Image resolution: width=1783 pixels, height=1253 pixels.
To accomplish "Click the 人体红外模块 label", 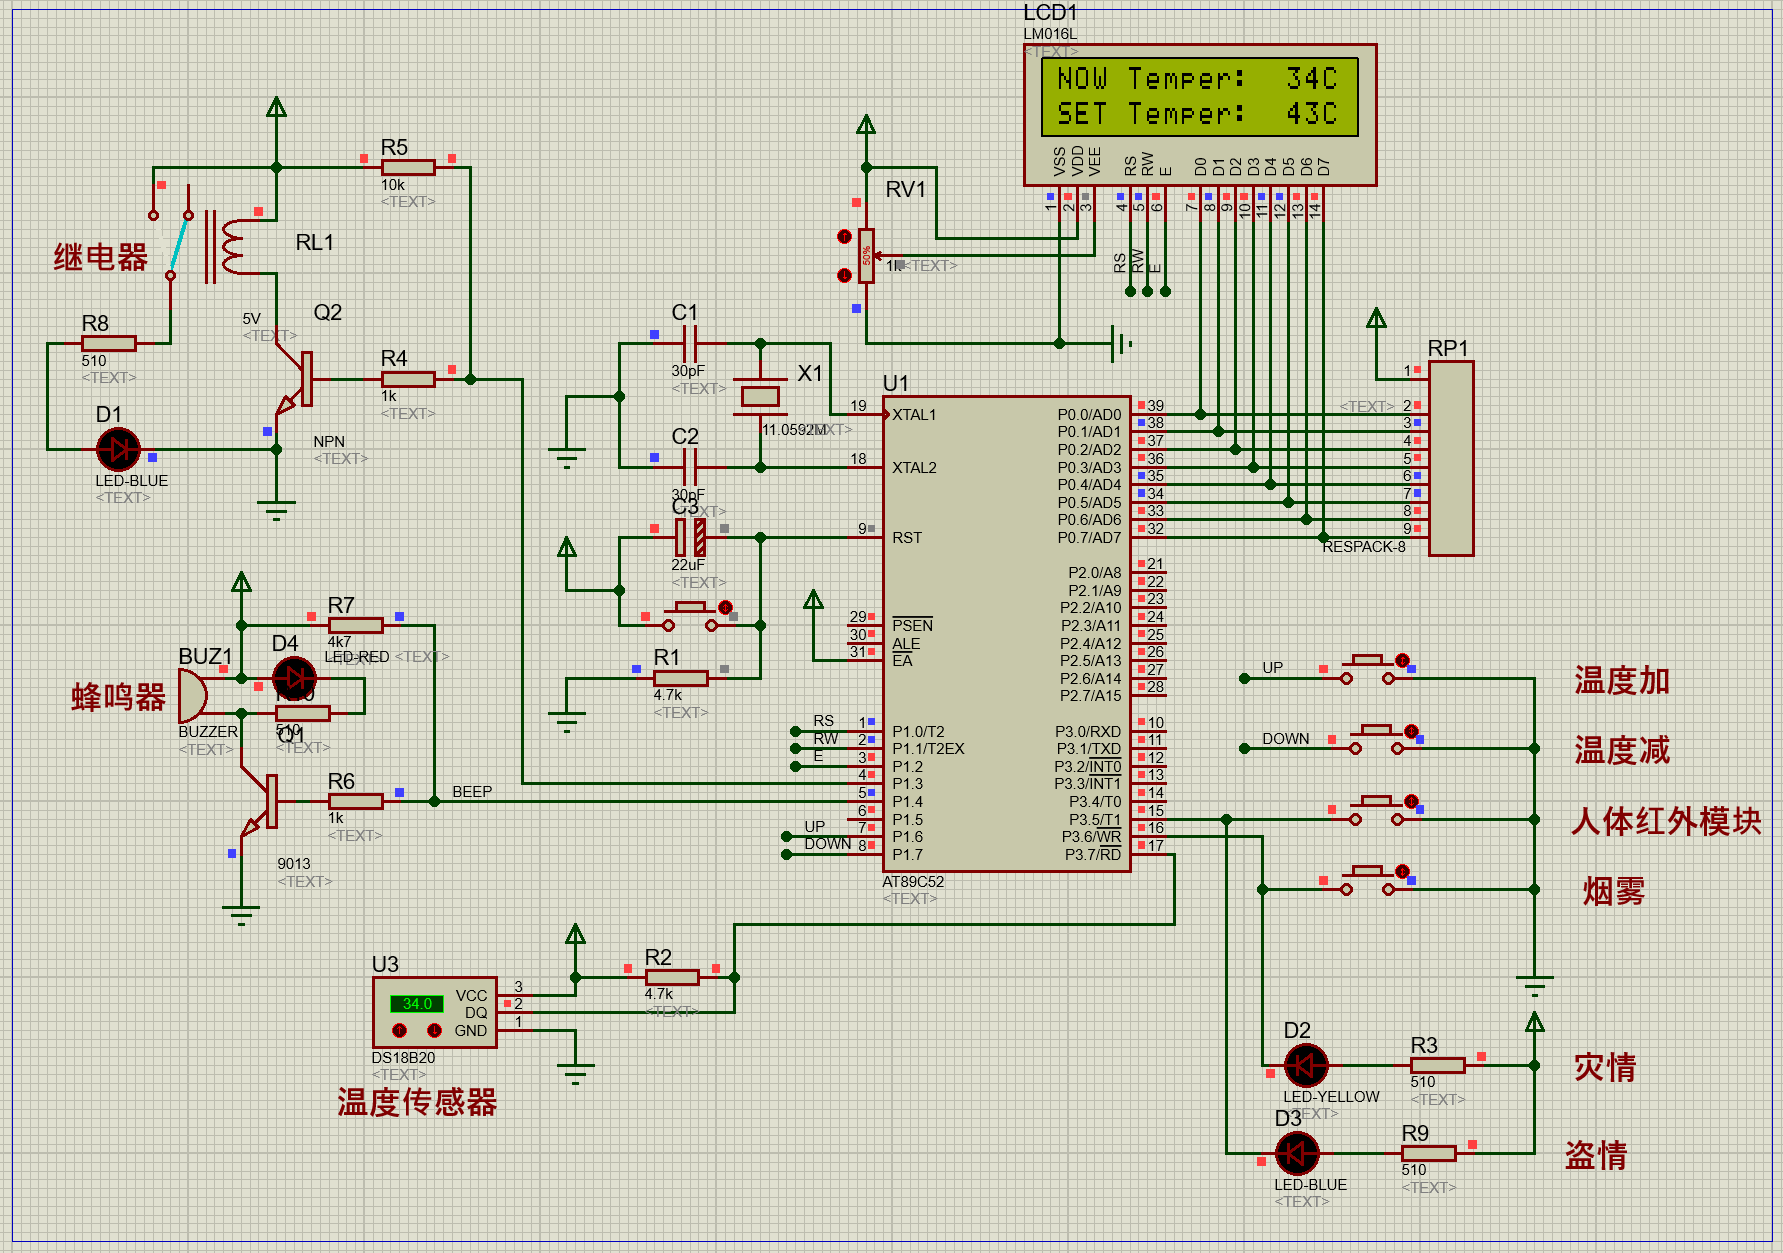I will coord(1666,821).
